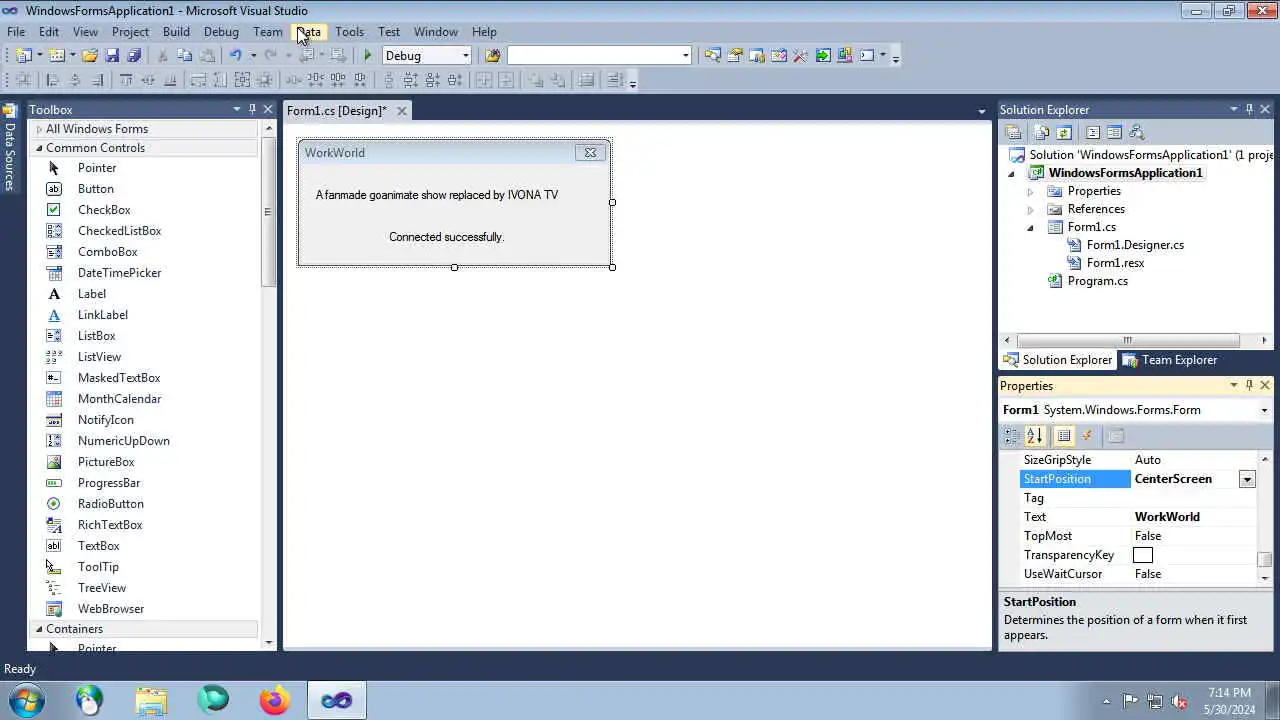The height and width of the screenshot is (720, 1280).
Task: Close the Form1.cs [Design] document tab
Action: pos(402,111)
